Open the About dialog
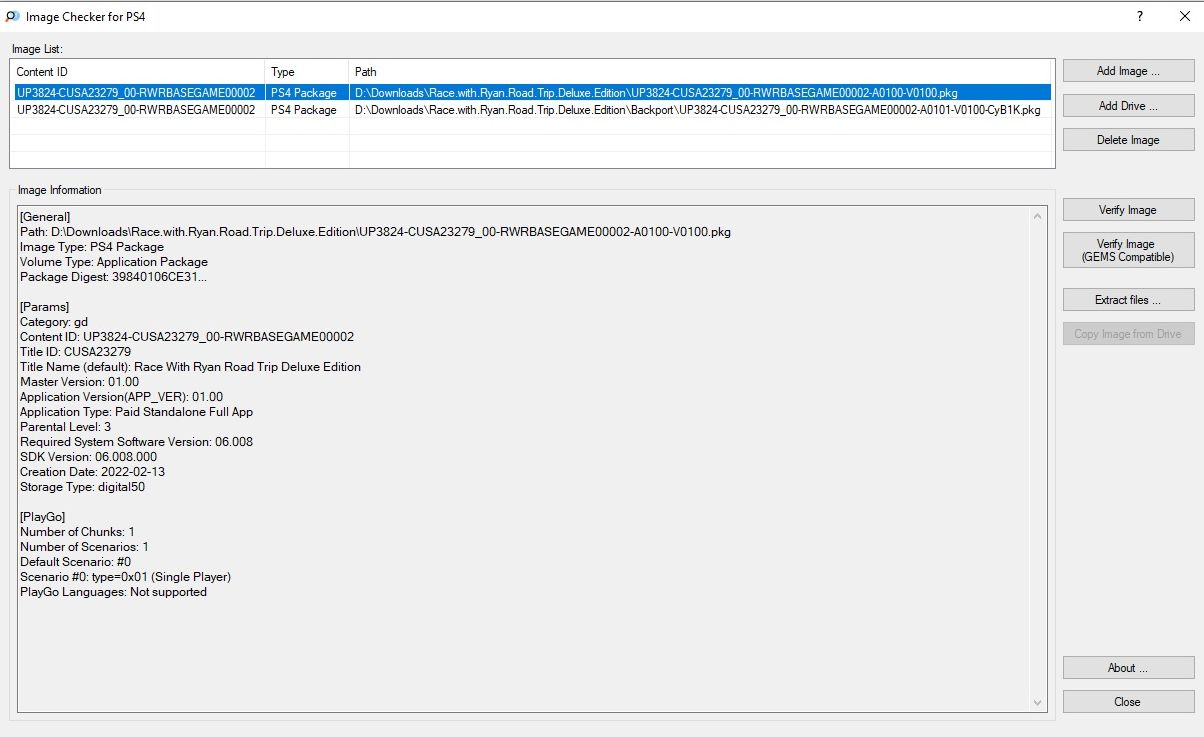 click(x=1128, y=668)
